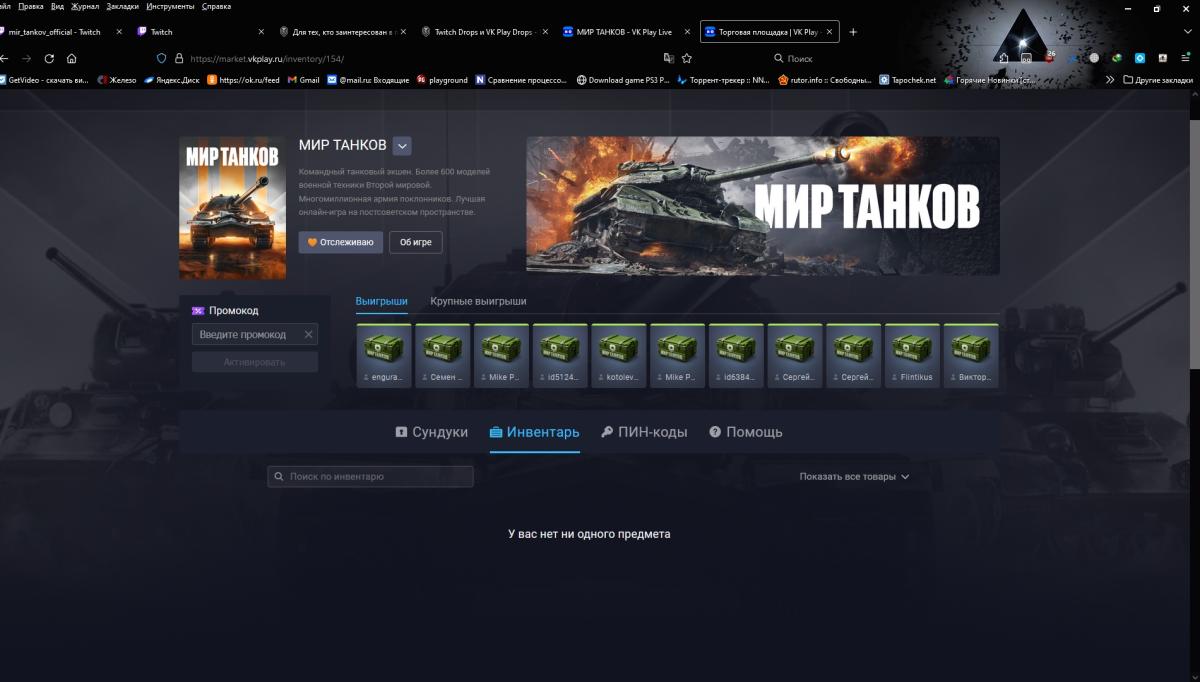1200x682 pixels.
Task: Open the Журнал menu
Action: 85,6
